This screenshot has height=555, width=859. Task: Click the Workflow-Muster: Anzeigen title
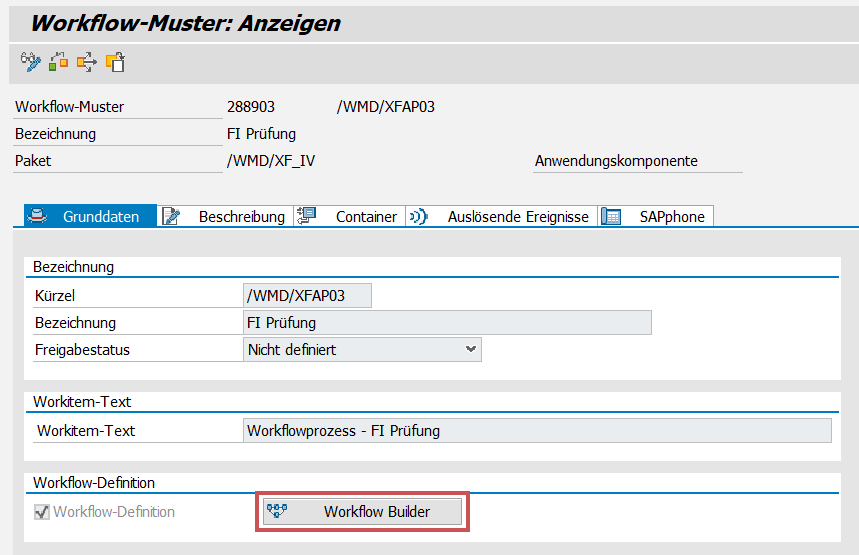coord(186,23)
